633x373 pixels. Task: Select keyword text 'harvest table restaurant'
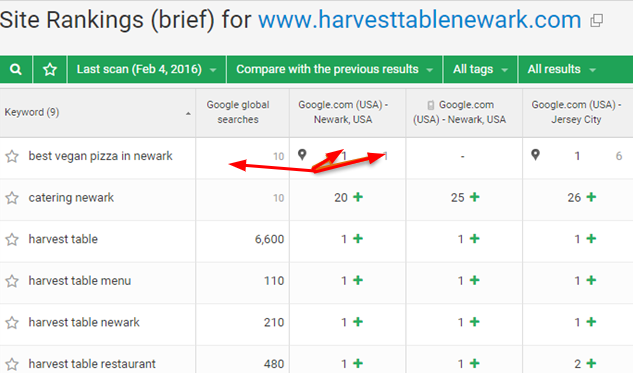click(92, 364)
